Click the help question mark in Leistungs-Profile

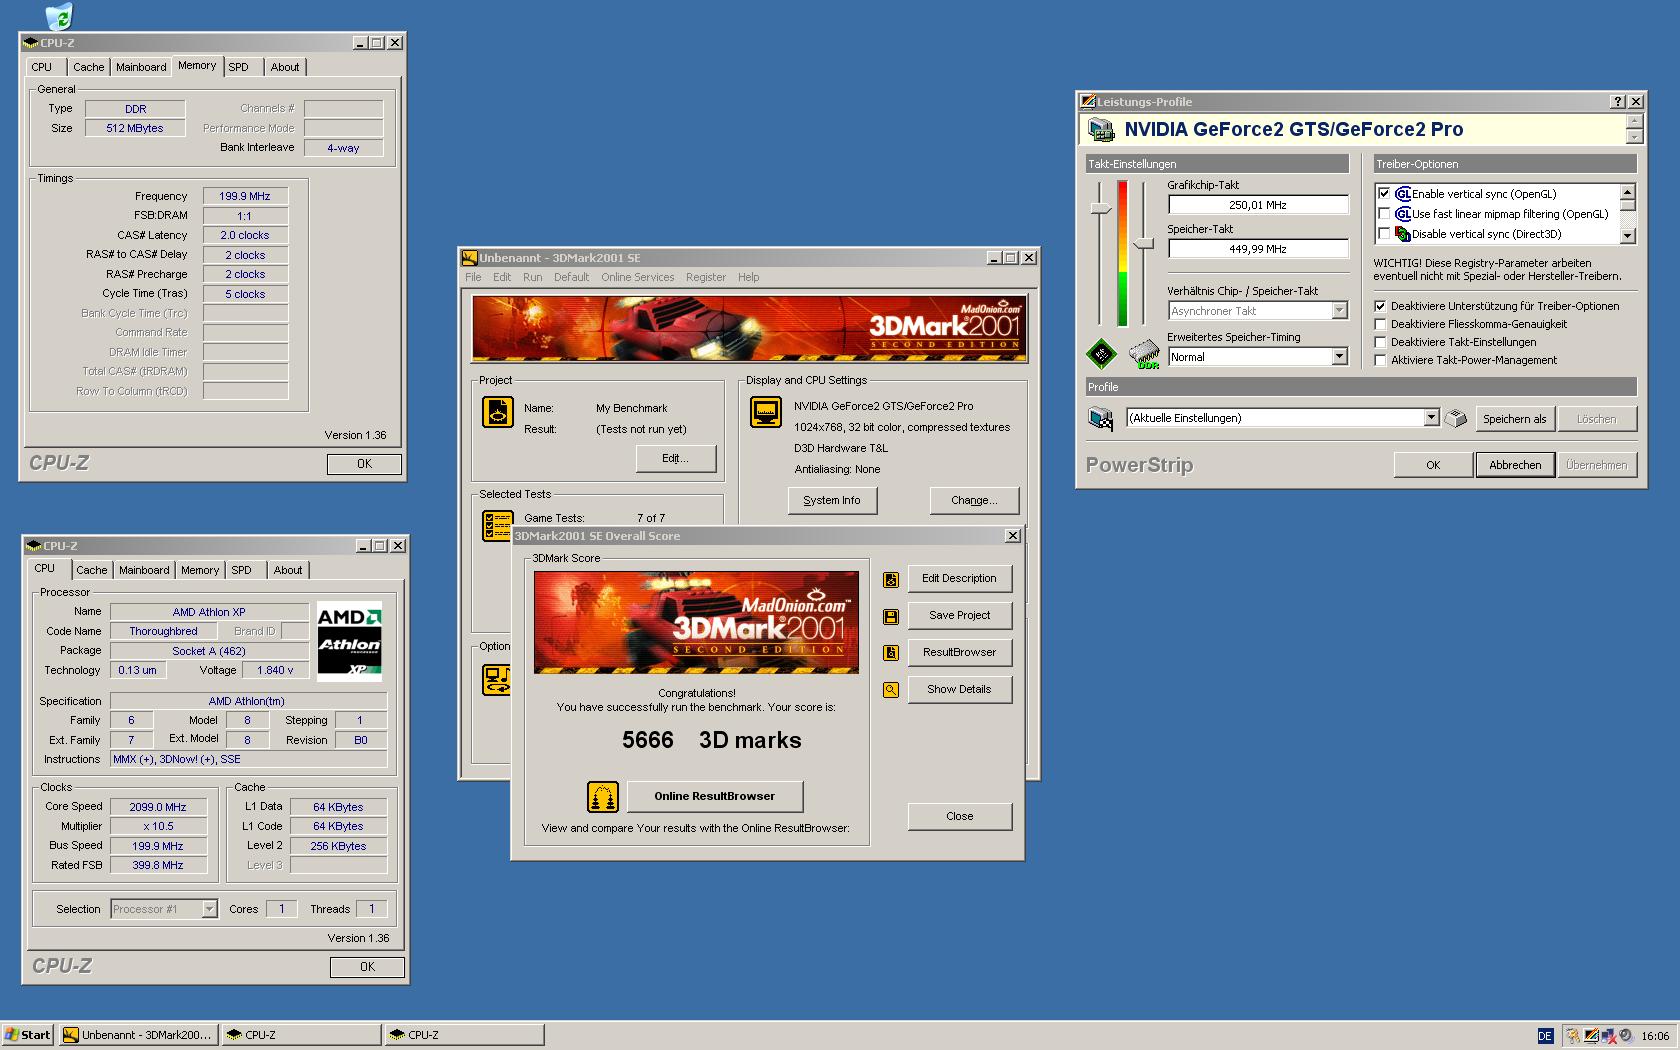pos(1618,102)
